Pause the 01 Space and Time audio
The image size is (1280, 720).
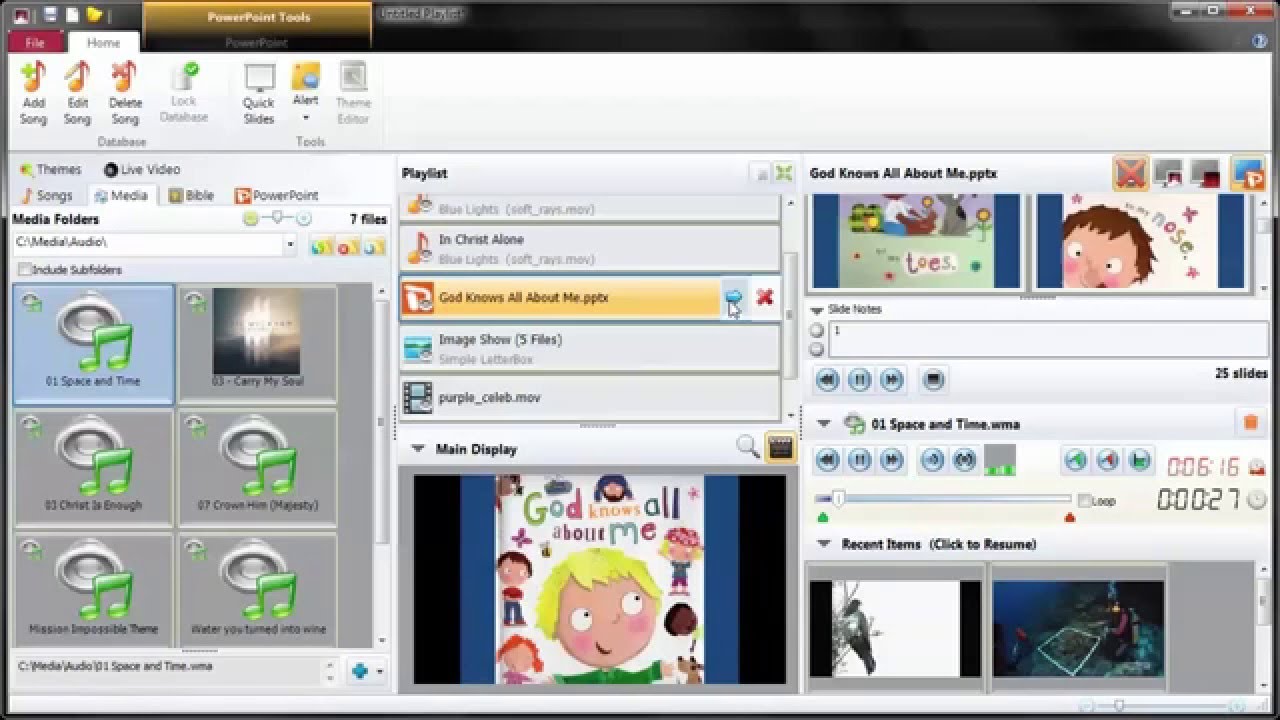point(859,460)
